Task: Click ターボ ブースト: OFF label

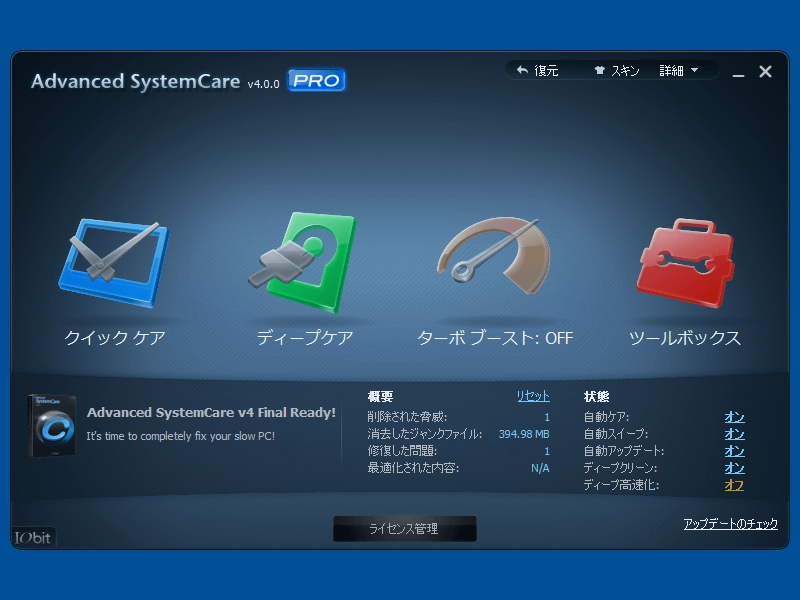Action: (x=495, y=338)
